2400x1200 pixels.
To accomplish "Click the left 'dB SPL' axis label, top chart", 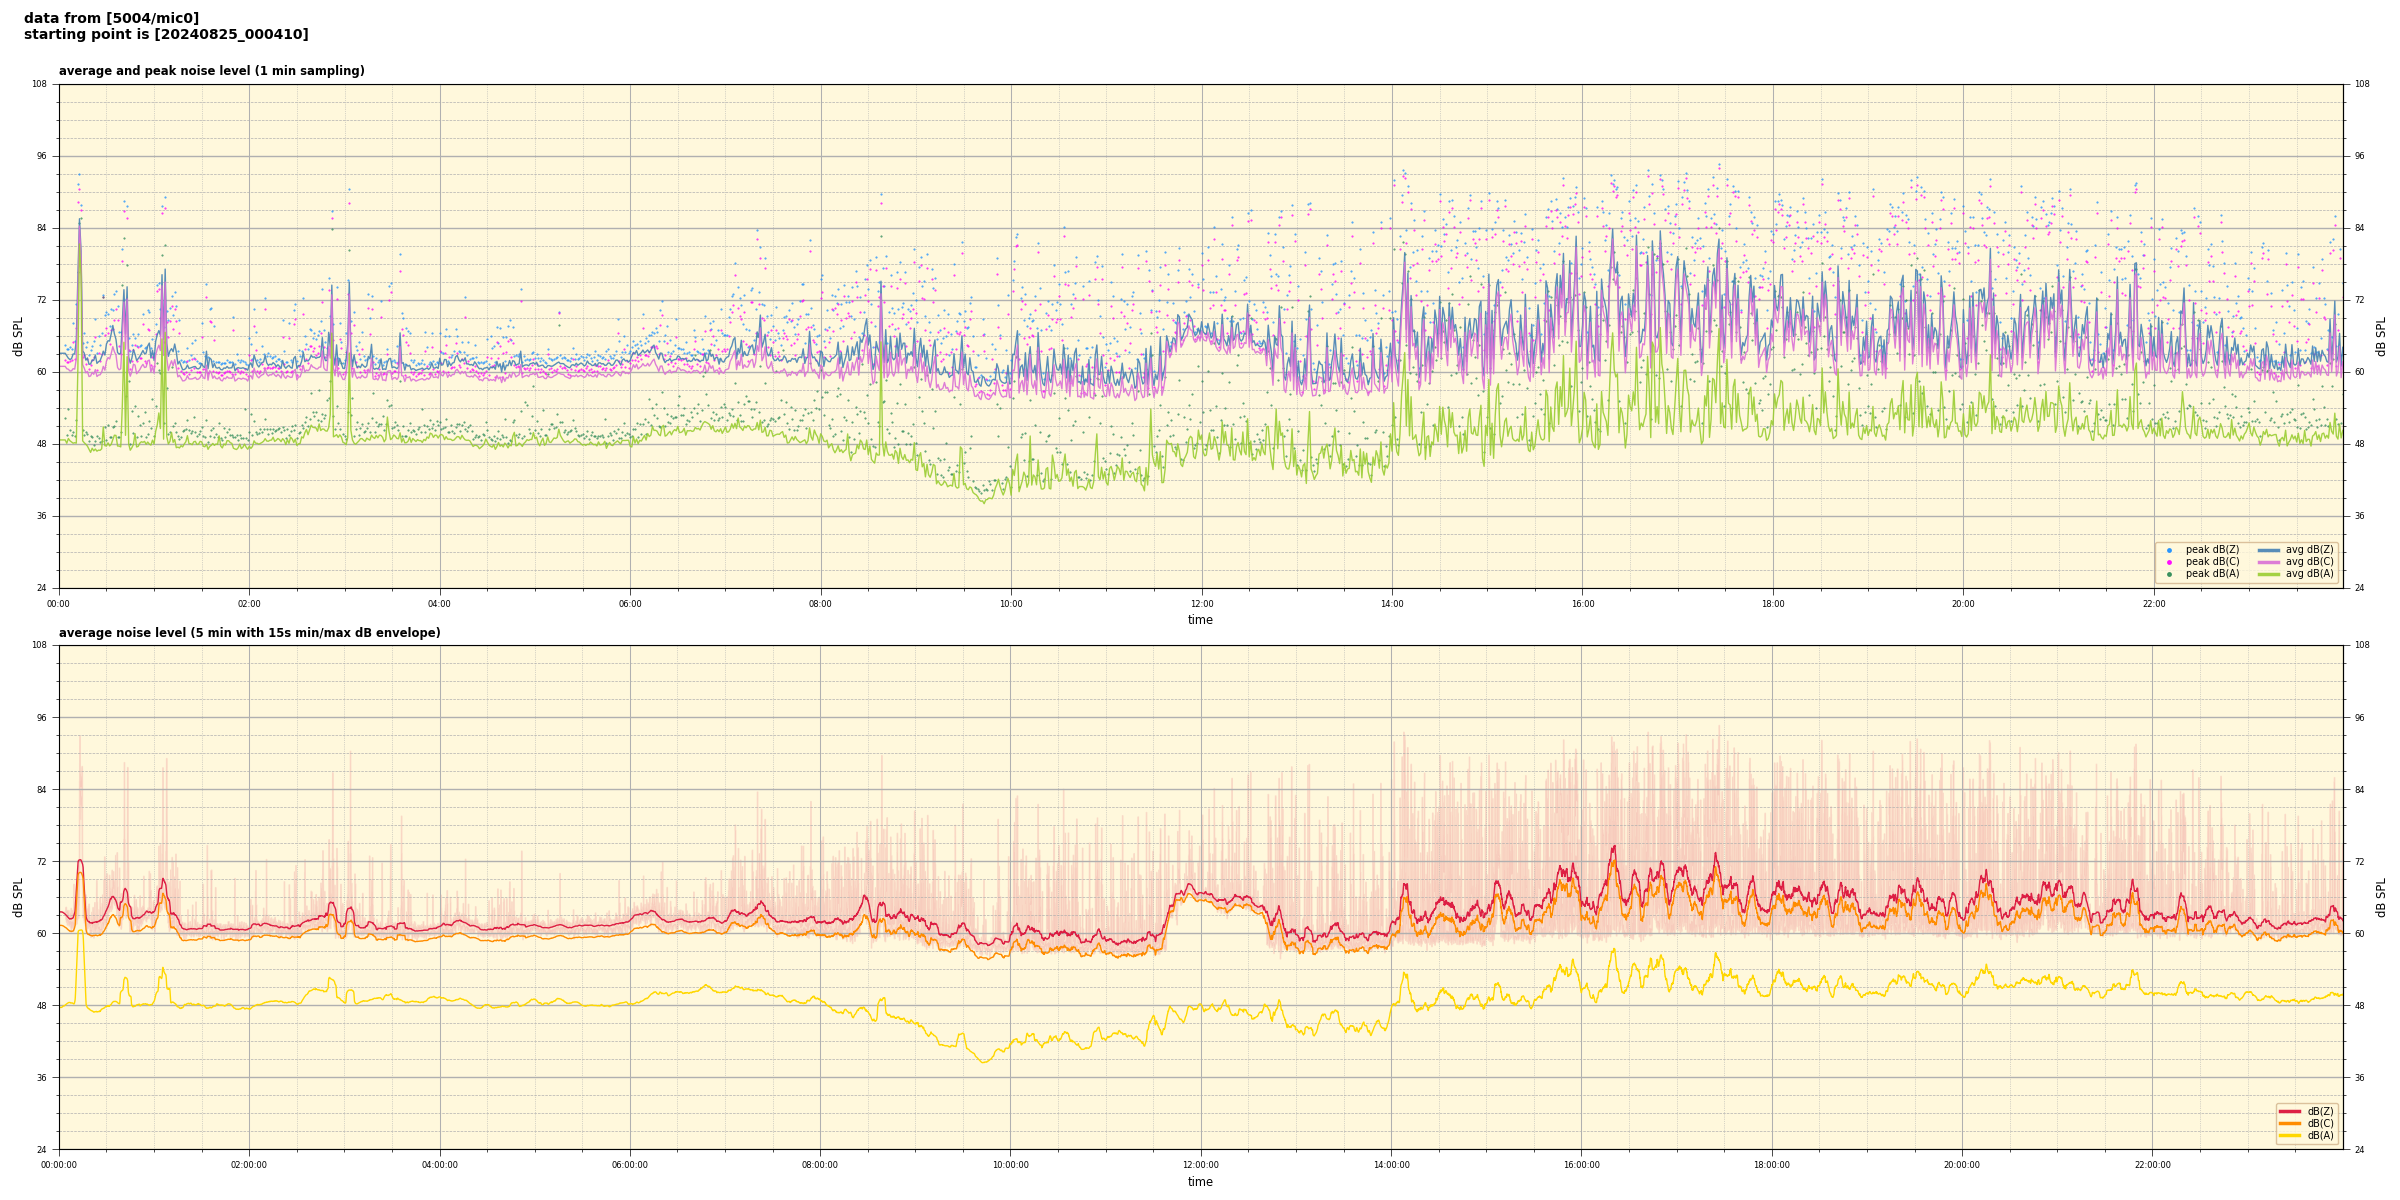I will click(x=18, y=336).
